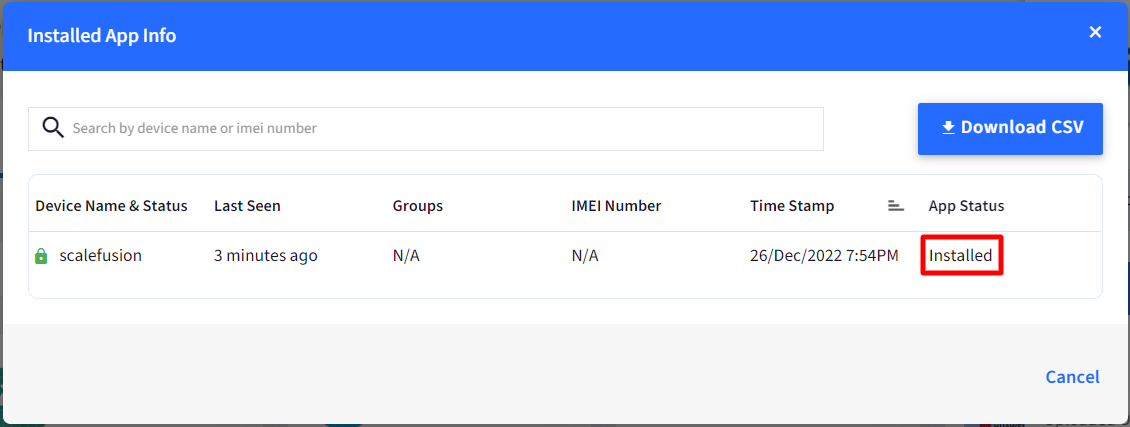Viewport: 1130px width, 427px height.
Task: Click the Installed App Info dialog title
Action: point(102,35)
